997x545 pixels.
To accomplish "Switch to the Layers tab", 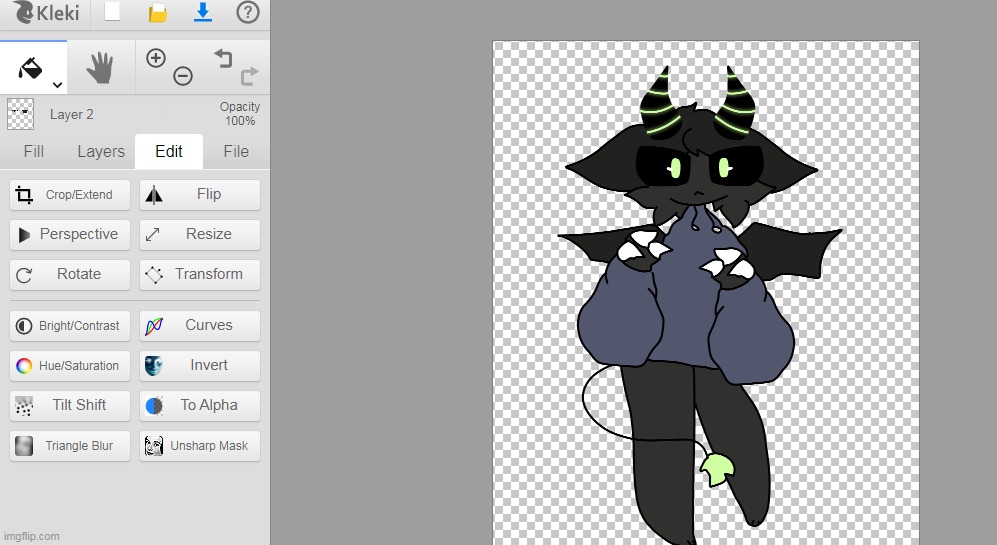I will point(101,152).
